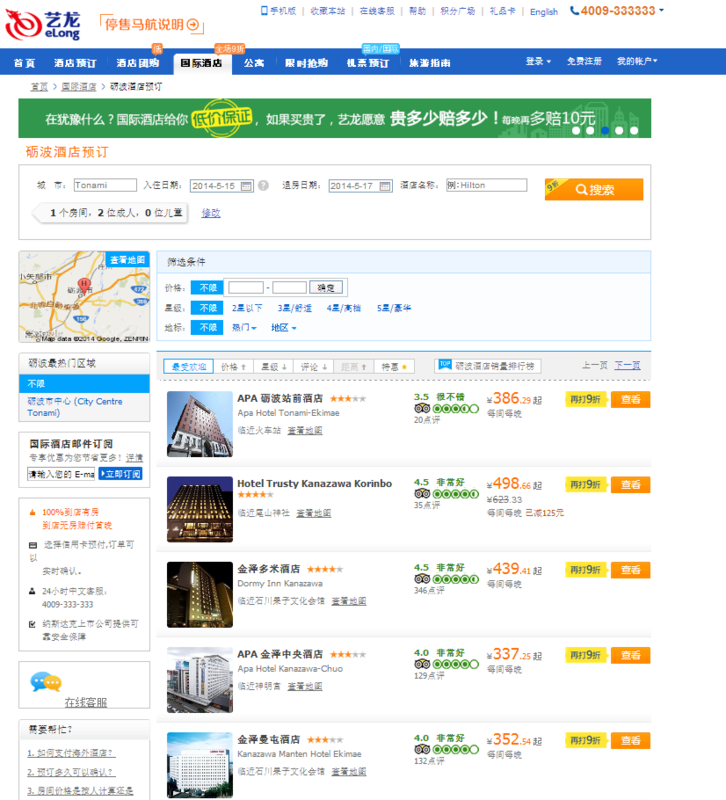This screenshot has width=726, height=800.
Task: Click the orange 搜索 search button
Action: click(594, 190)
